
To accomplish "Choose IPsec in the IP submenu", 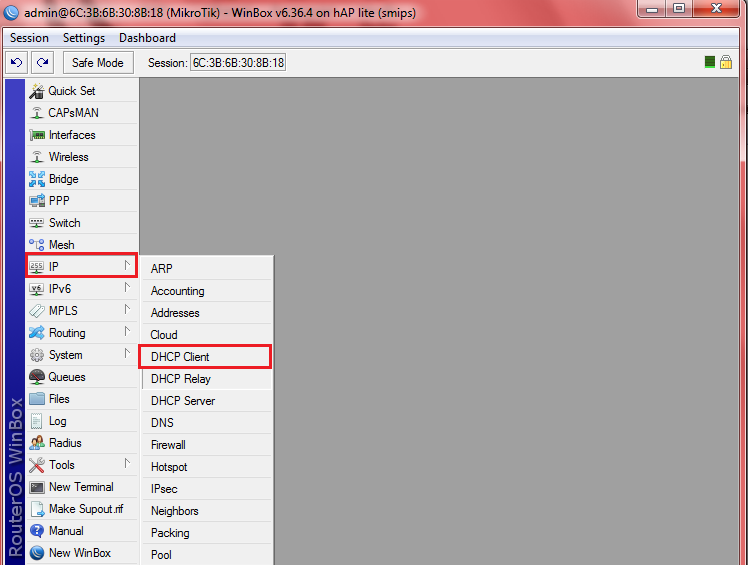I will (x=207, y=489).
